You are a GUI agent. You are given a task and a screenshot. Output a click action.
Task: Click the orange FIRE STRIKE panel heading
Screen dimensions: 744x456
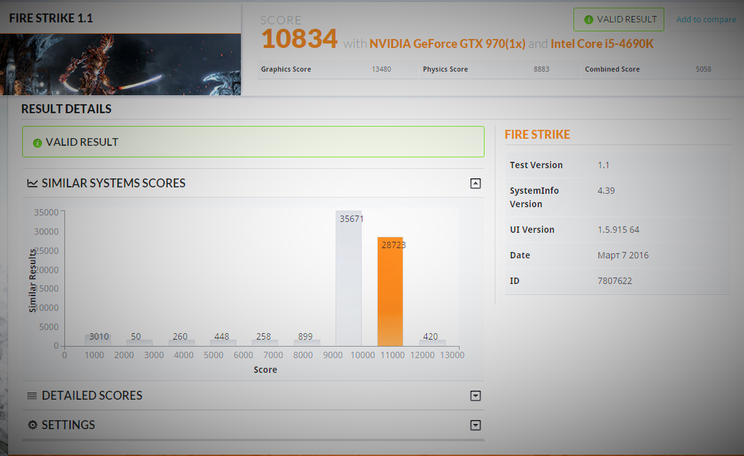click(537, 135)
